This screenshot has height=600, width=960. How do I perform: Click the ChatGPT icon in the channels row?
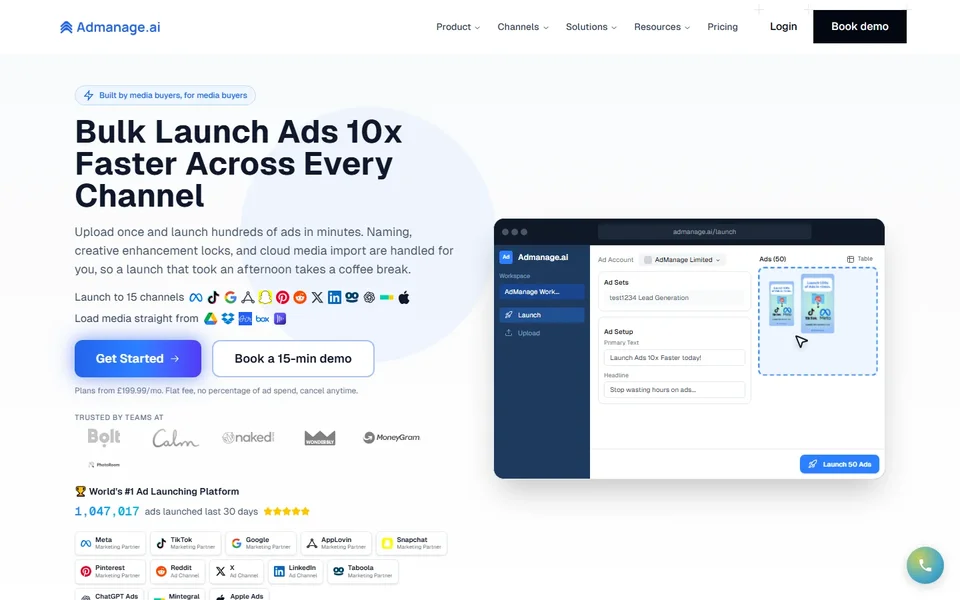369,298
